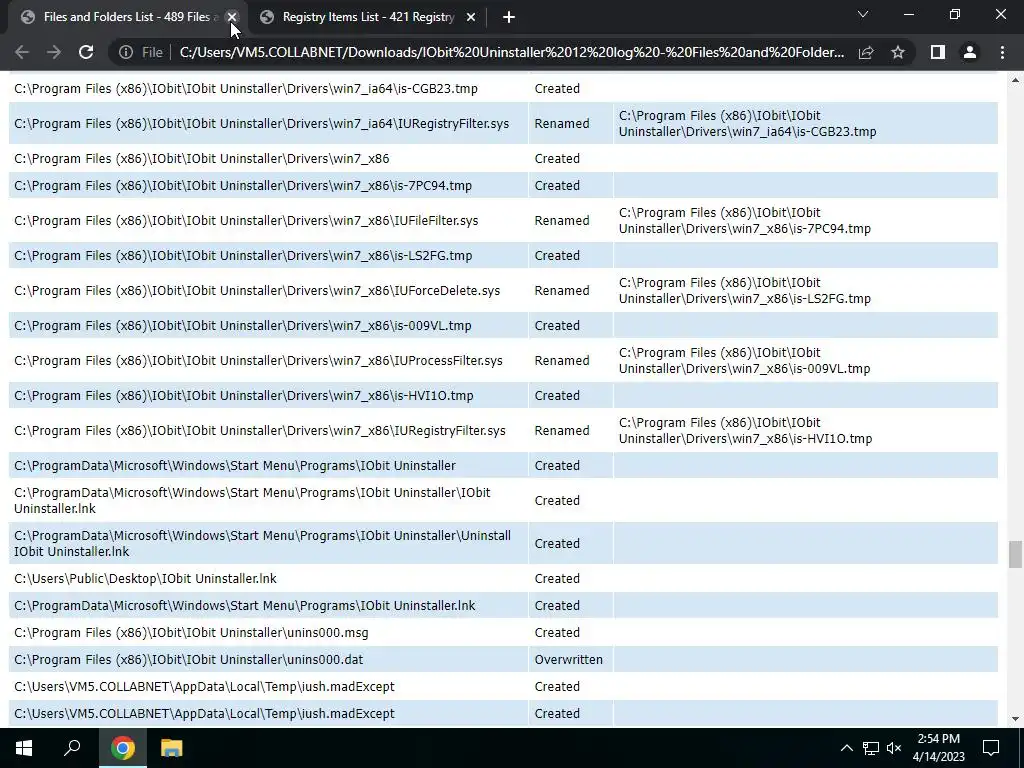
Task: Select the win7_ia64\is-CGB23.tmp path in the first column
Action: click(x=246, y=88)
